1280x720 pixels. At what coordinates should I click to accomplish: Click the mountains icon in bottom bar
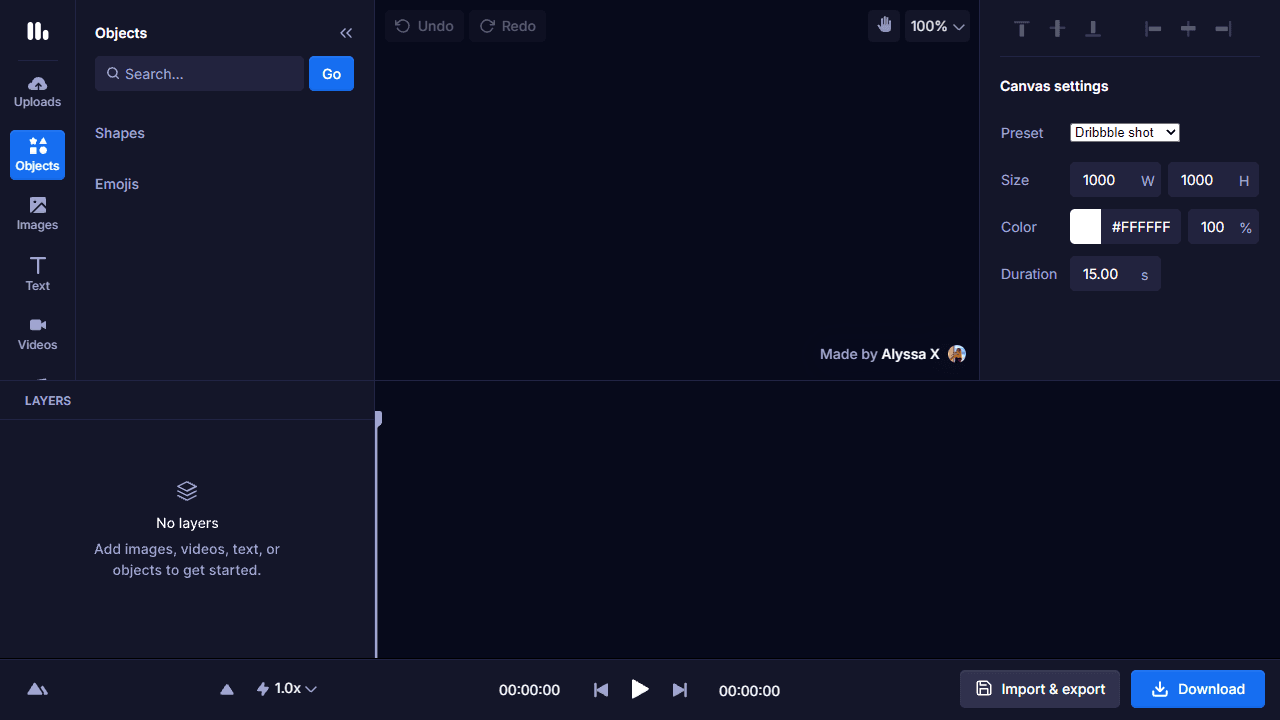pyautogui.click(x=37, y=689)
